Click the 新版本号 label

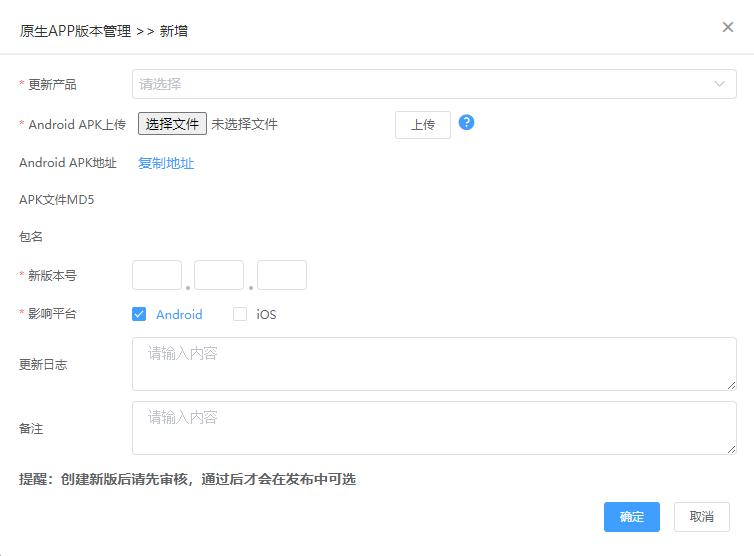click(52, 275)
